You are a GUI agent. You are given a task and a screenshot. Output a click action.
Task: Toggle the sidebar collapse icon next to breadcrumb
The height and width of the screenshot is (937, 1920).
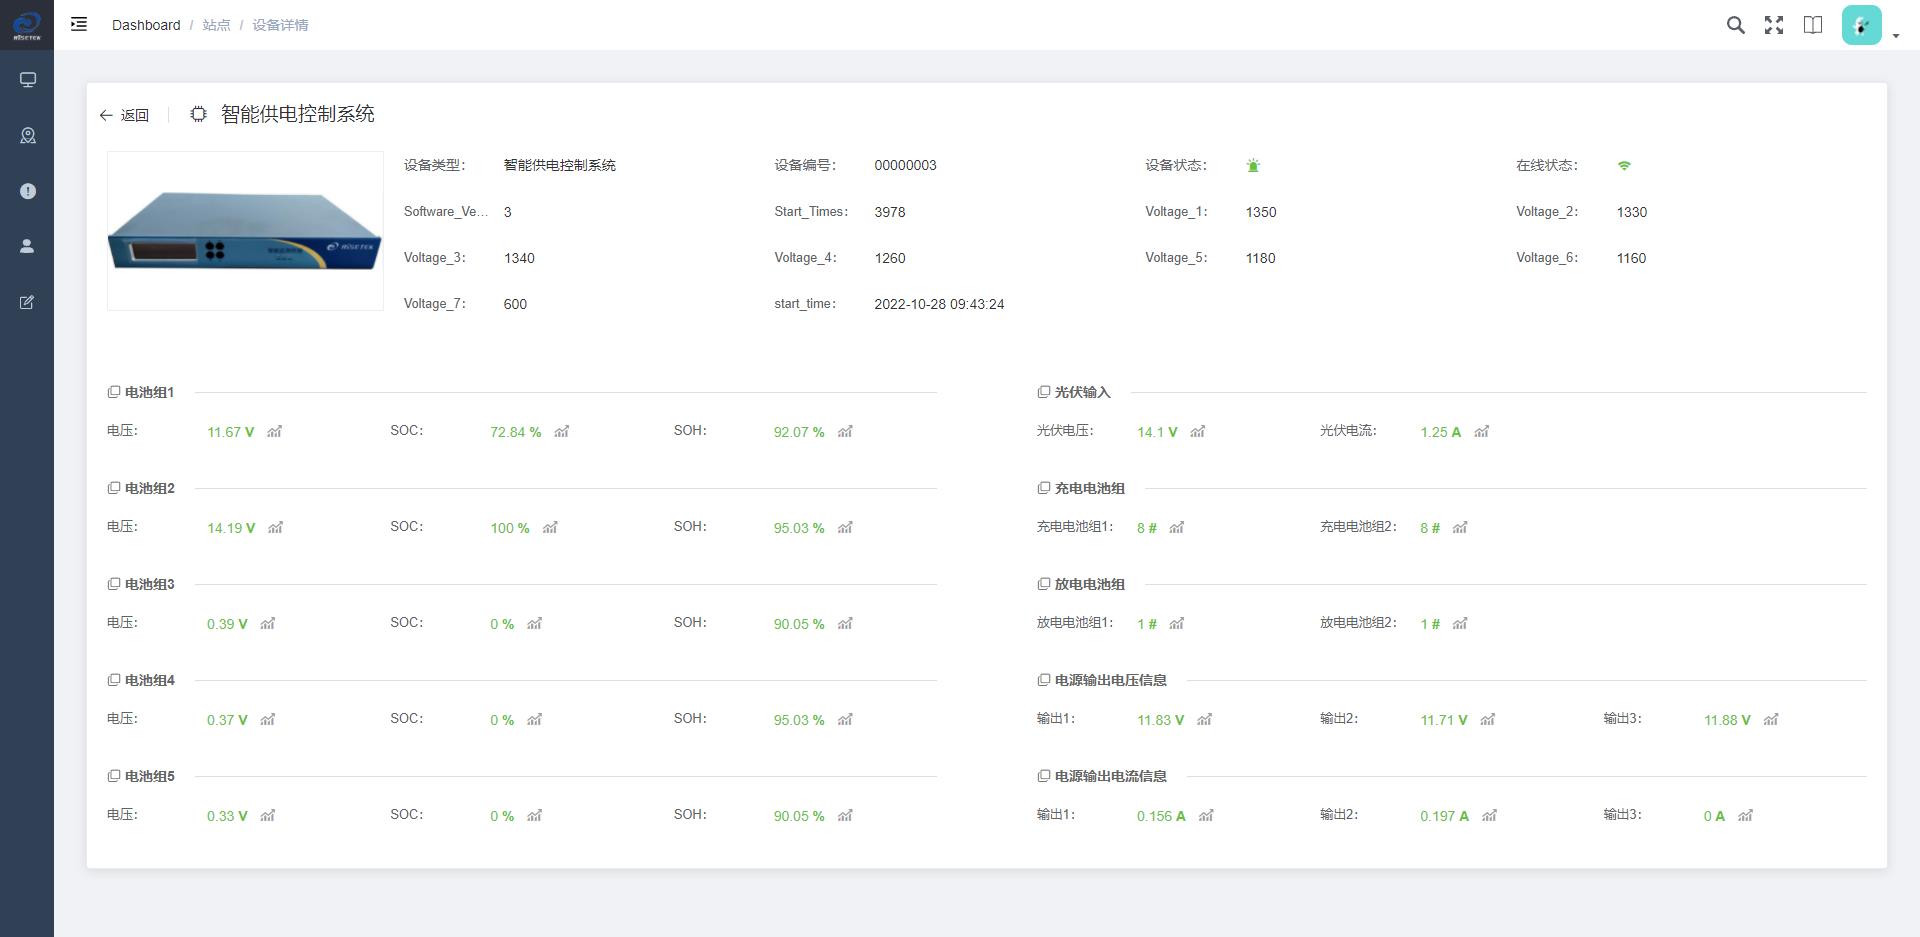click(x=78, y=24)
